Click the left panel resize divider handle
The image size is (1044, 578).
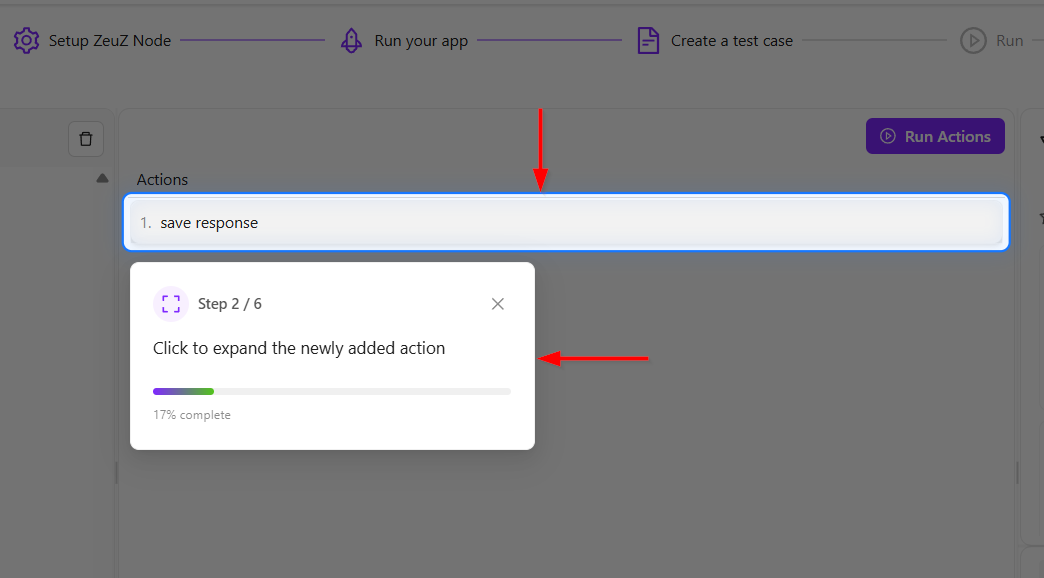(x=116, y=472)
